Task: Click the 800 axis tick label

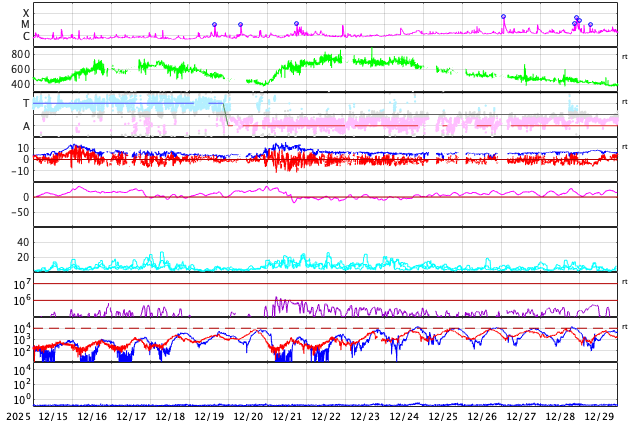Action: pyautogui.click(x=20, y=54)
